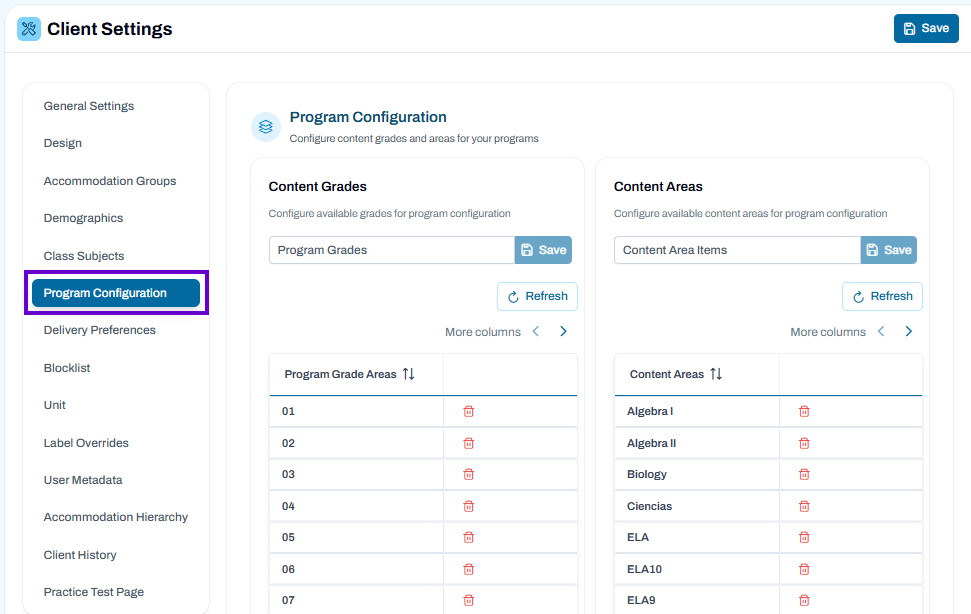Select Demographics in sidebar
Viewport: 971px width, 614px height.
(83, 218)
